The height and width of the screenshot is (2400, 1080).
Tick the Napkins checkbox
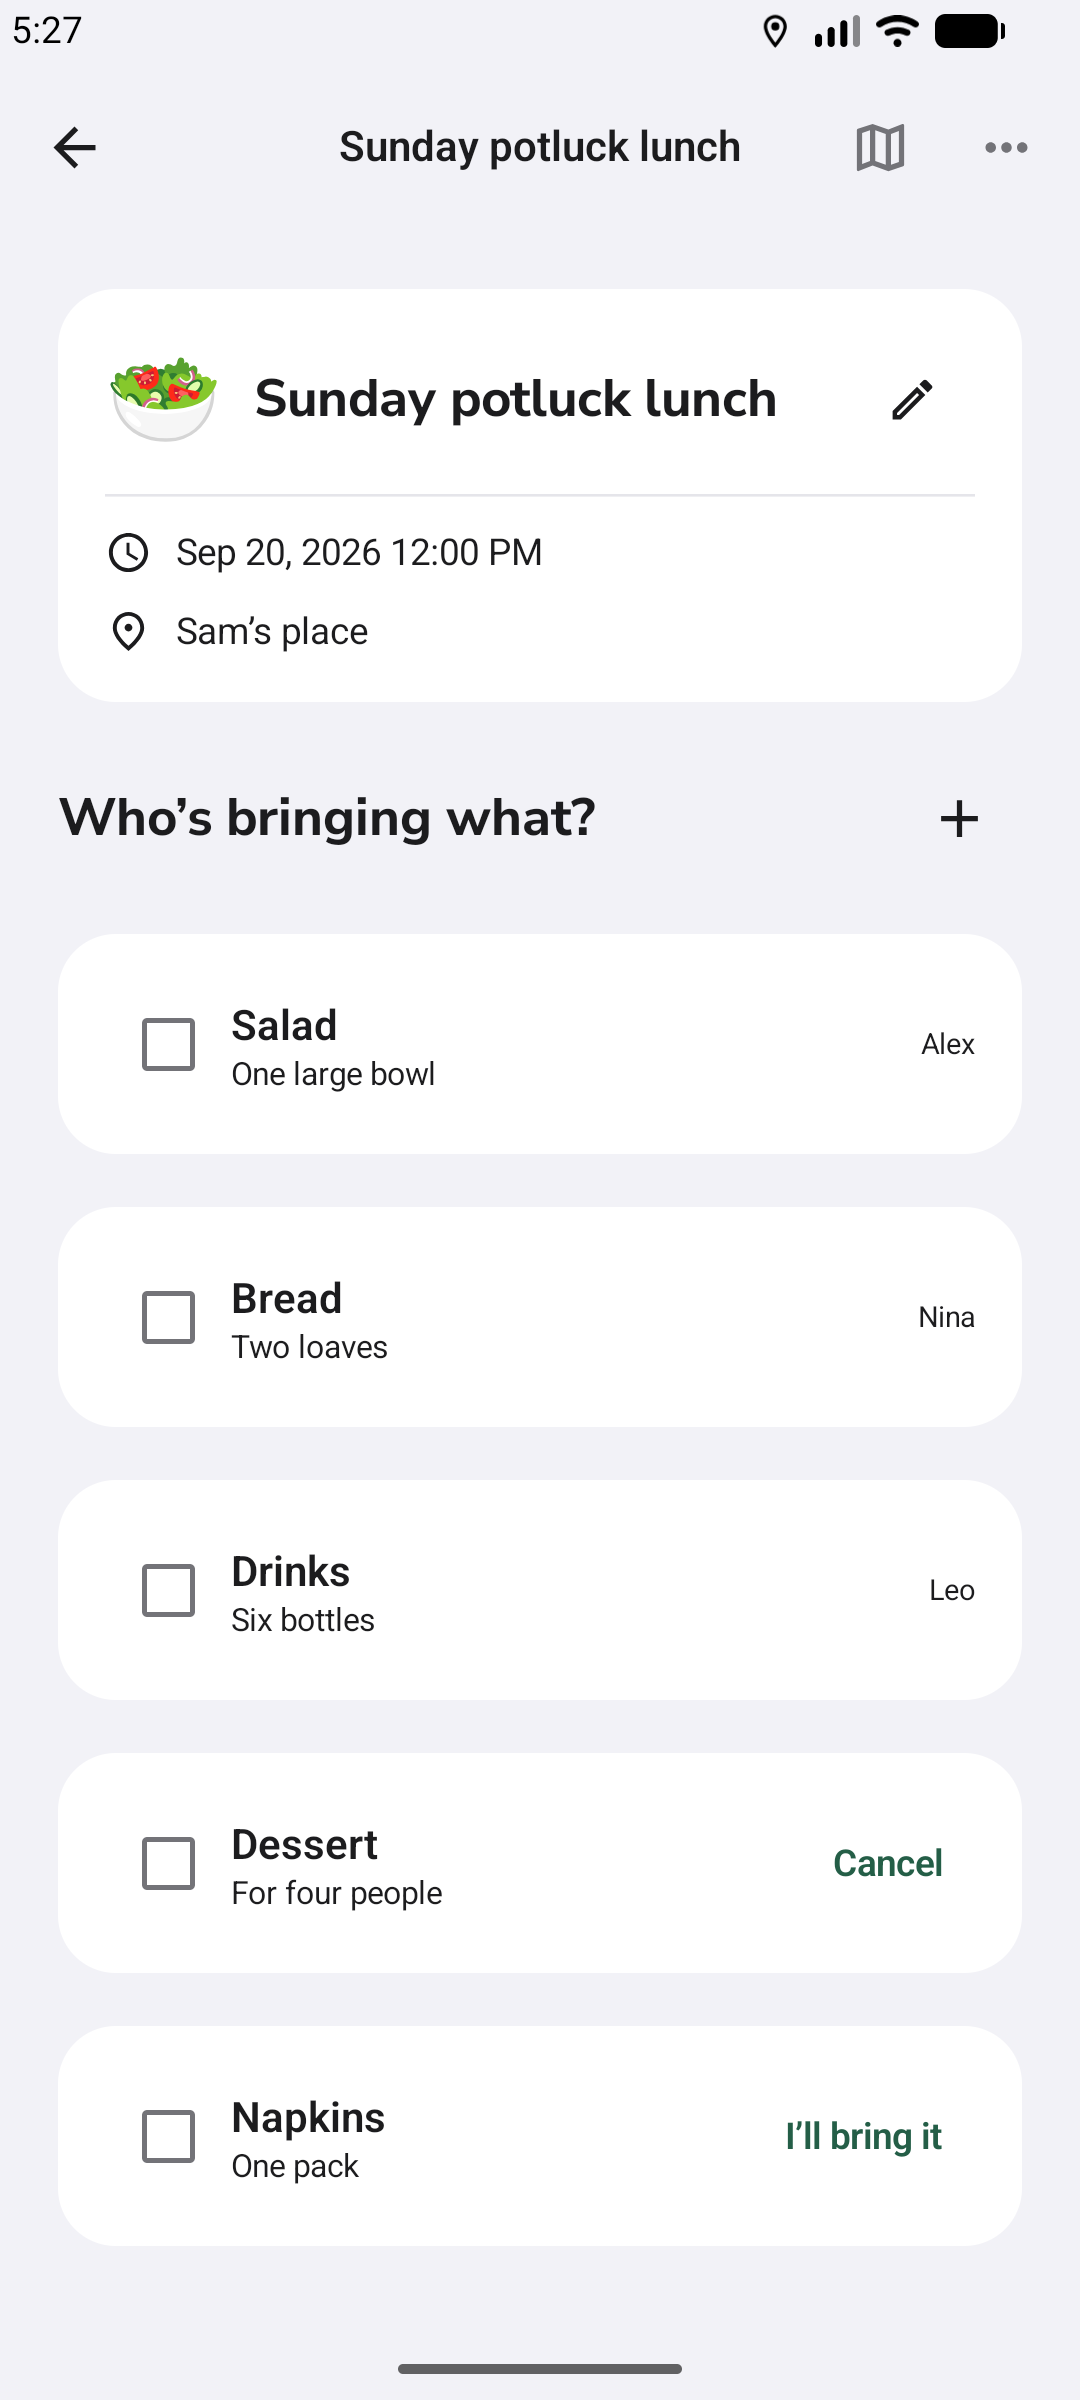[x=168, y=2136]
